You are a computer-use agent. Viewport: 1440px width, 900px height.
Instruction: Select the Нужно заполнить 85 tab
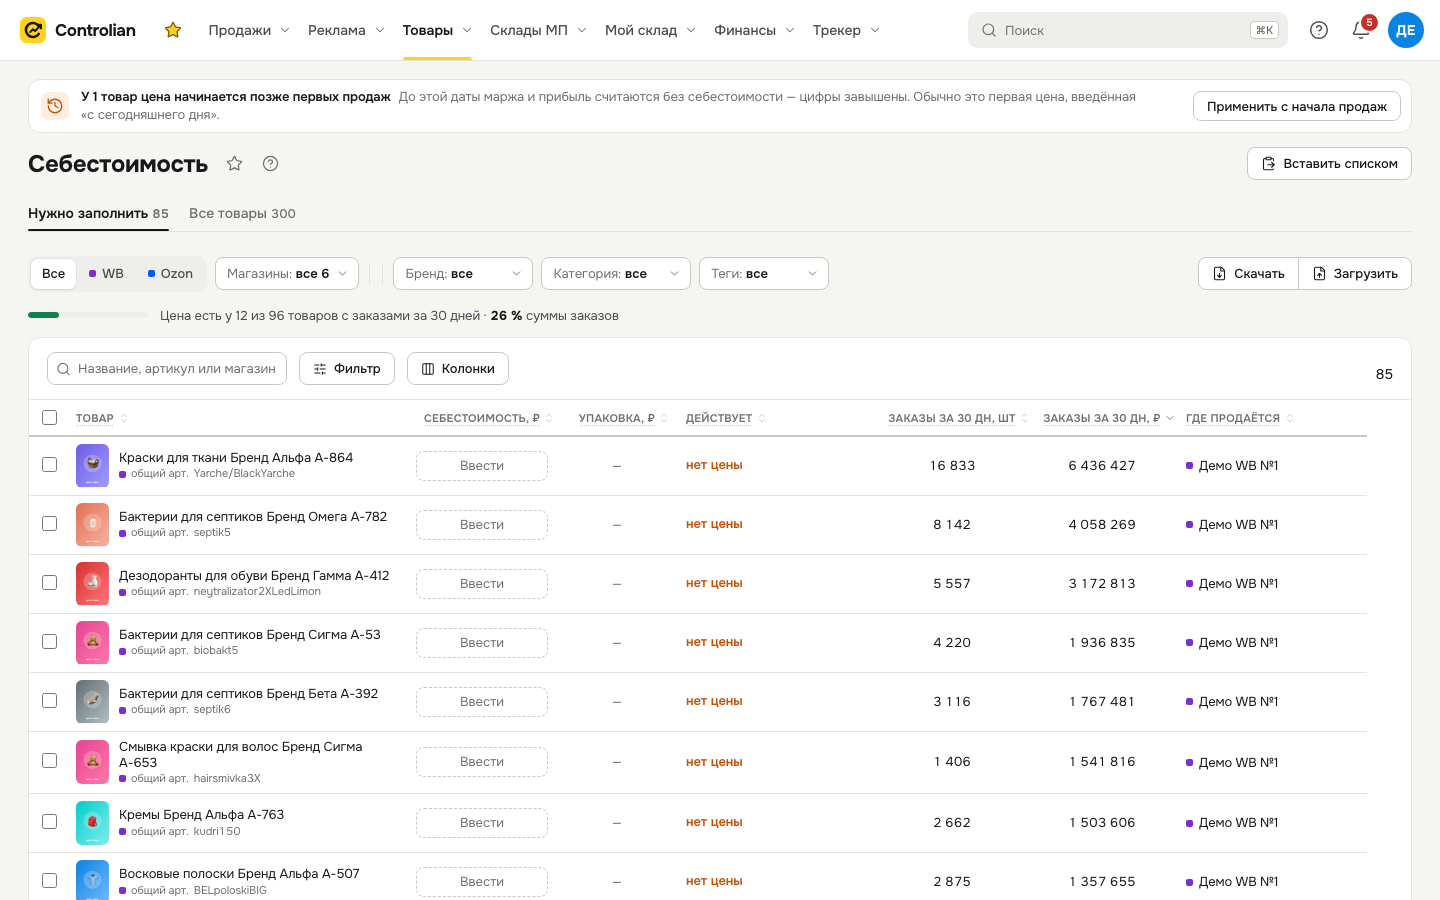coord(98,213)
